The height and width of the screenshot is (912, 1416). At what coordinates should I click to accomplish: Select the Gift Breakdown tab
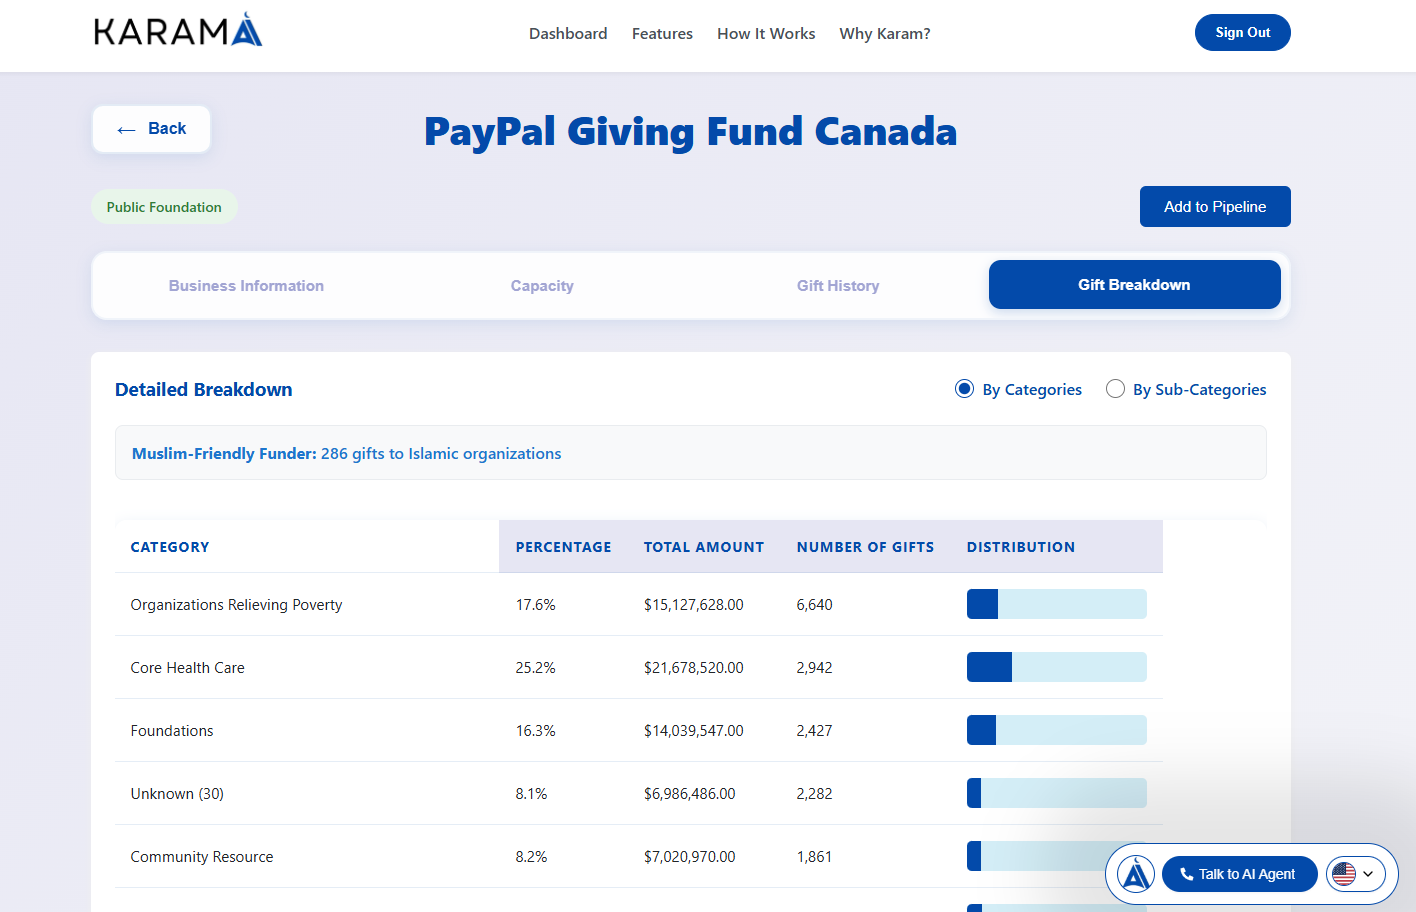tap(1135, 285)
